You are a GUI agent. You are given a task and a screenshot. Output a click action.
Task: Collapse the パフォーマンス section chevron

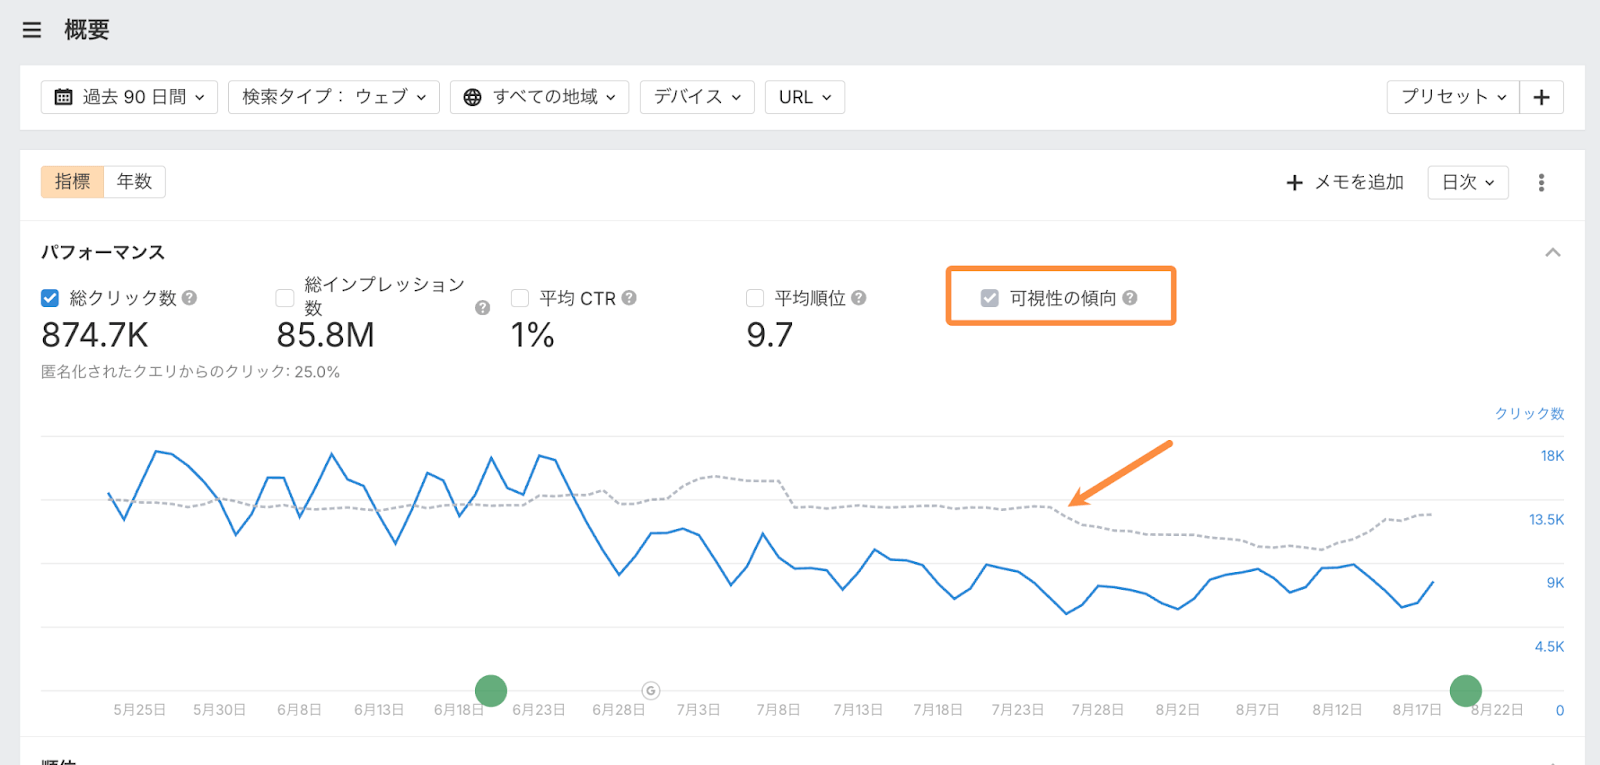[x=1552, y=252]
